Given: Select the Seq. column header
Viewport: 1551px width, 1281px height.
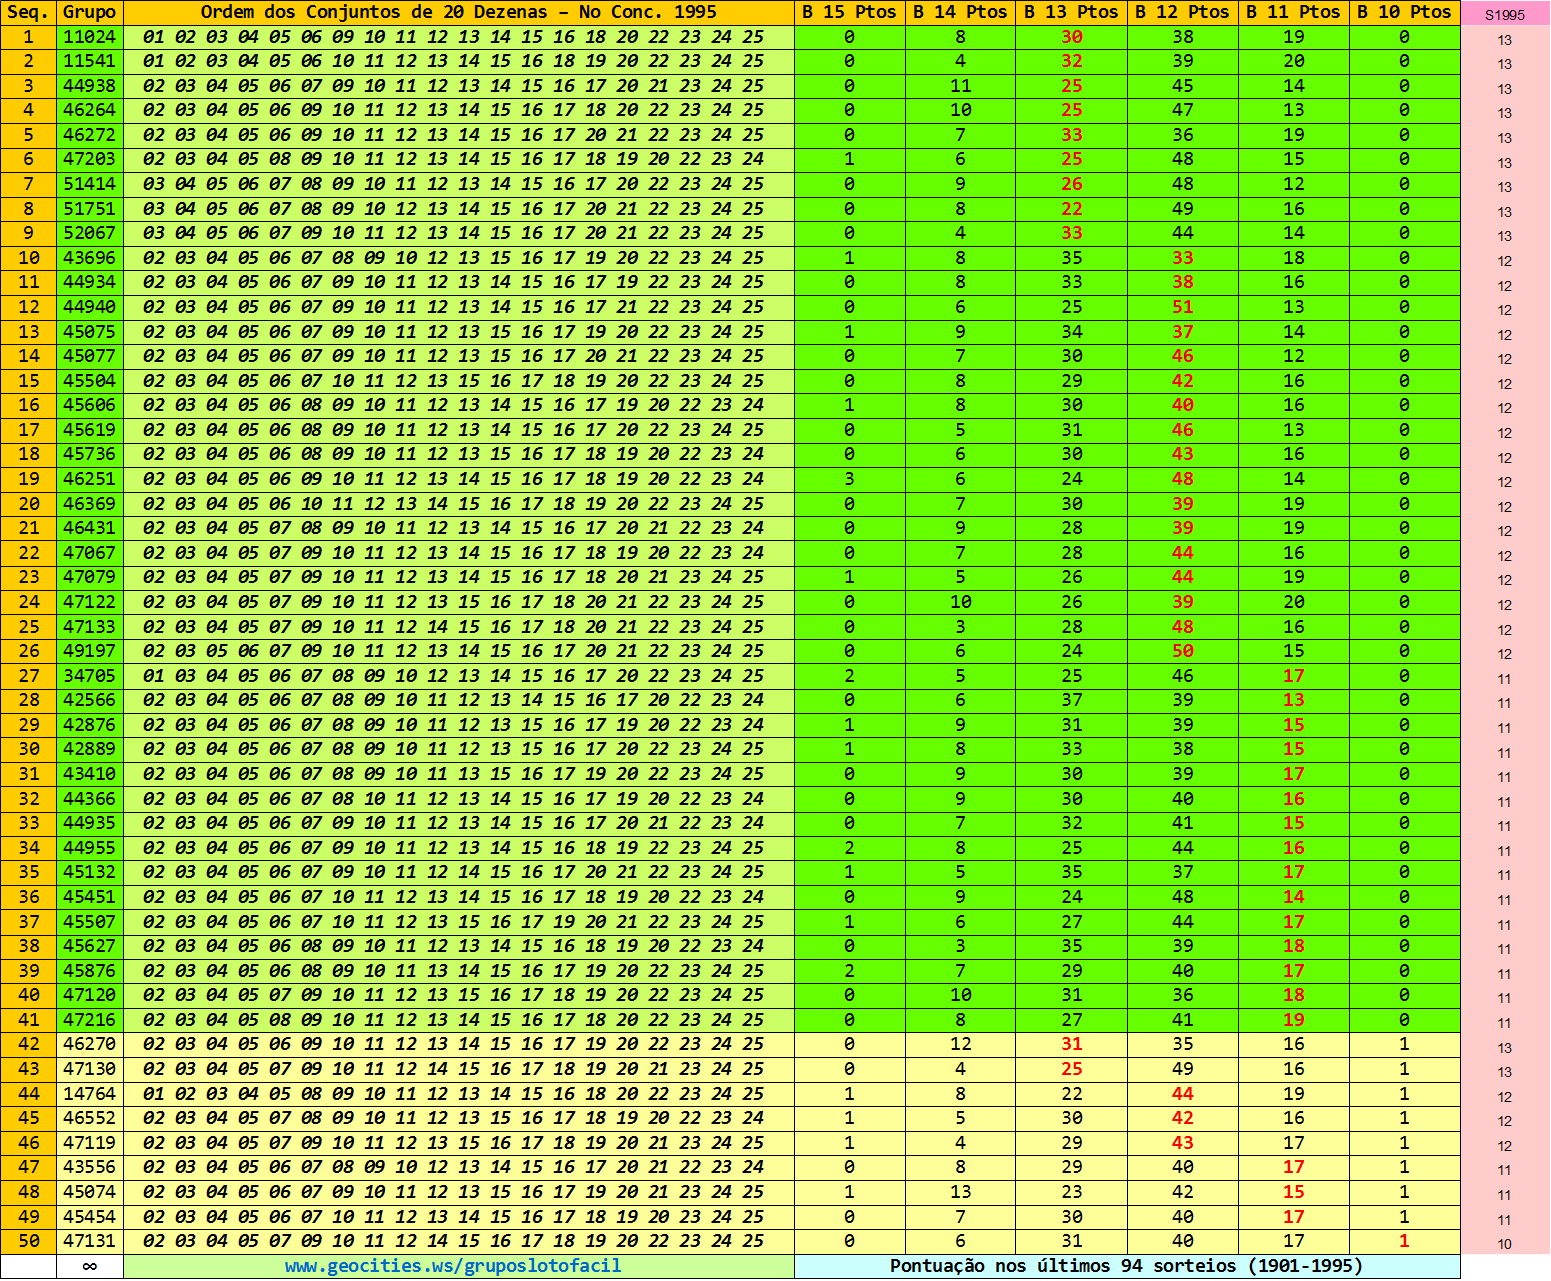Looking at the screenshot, I should tap(27, 13).
